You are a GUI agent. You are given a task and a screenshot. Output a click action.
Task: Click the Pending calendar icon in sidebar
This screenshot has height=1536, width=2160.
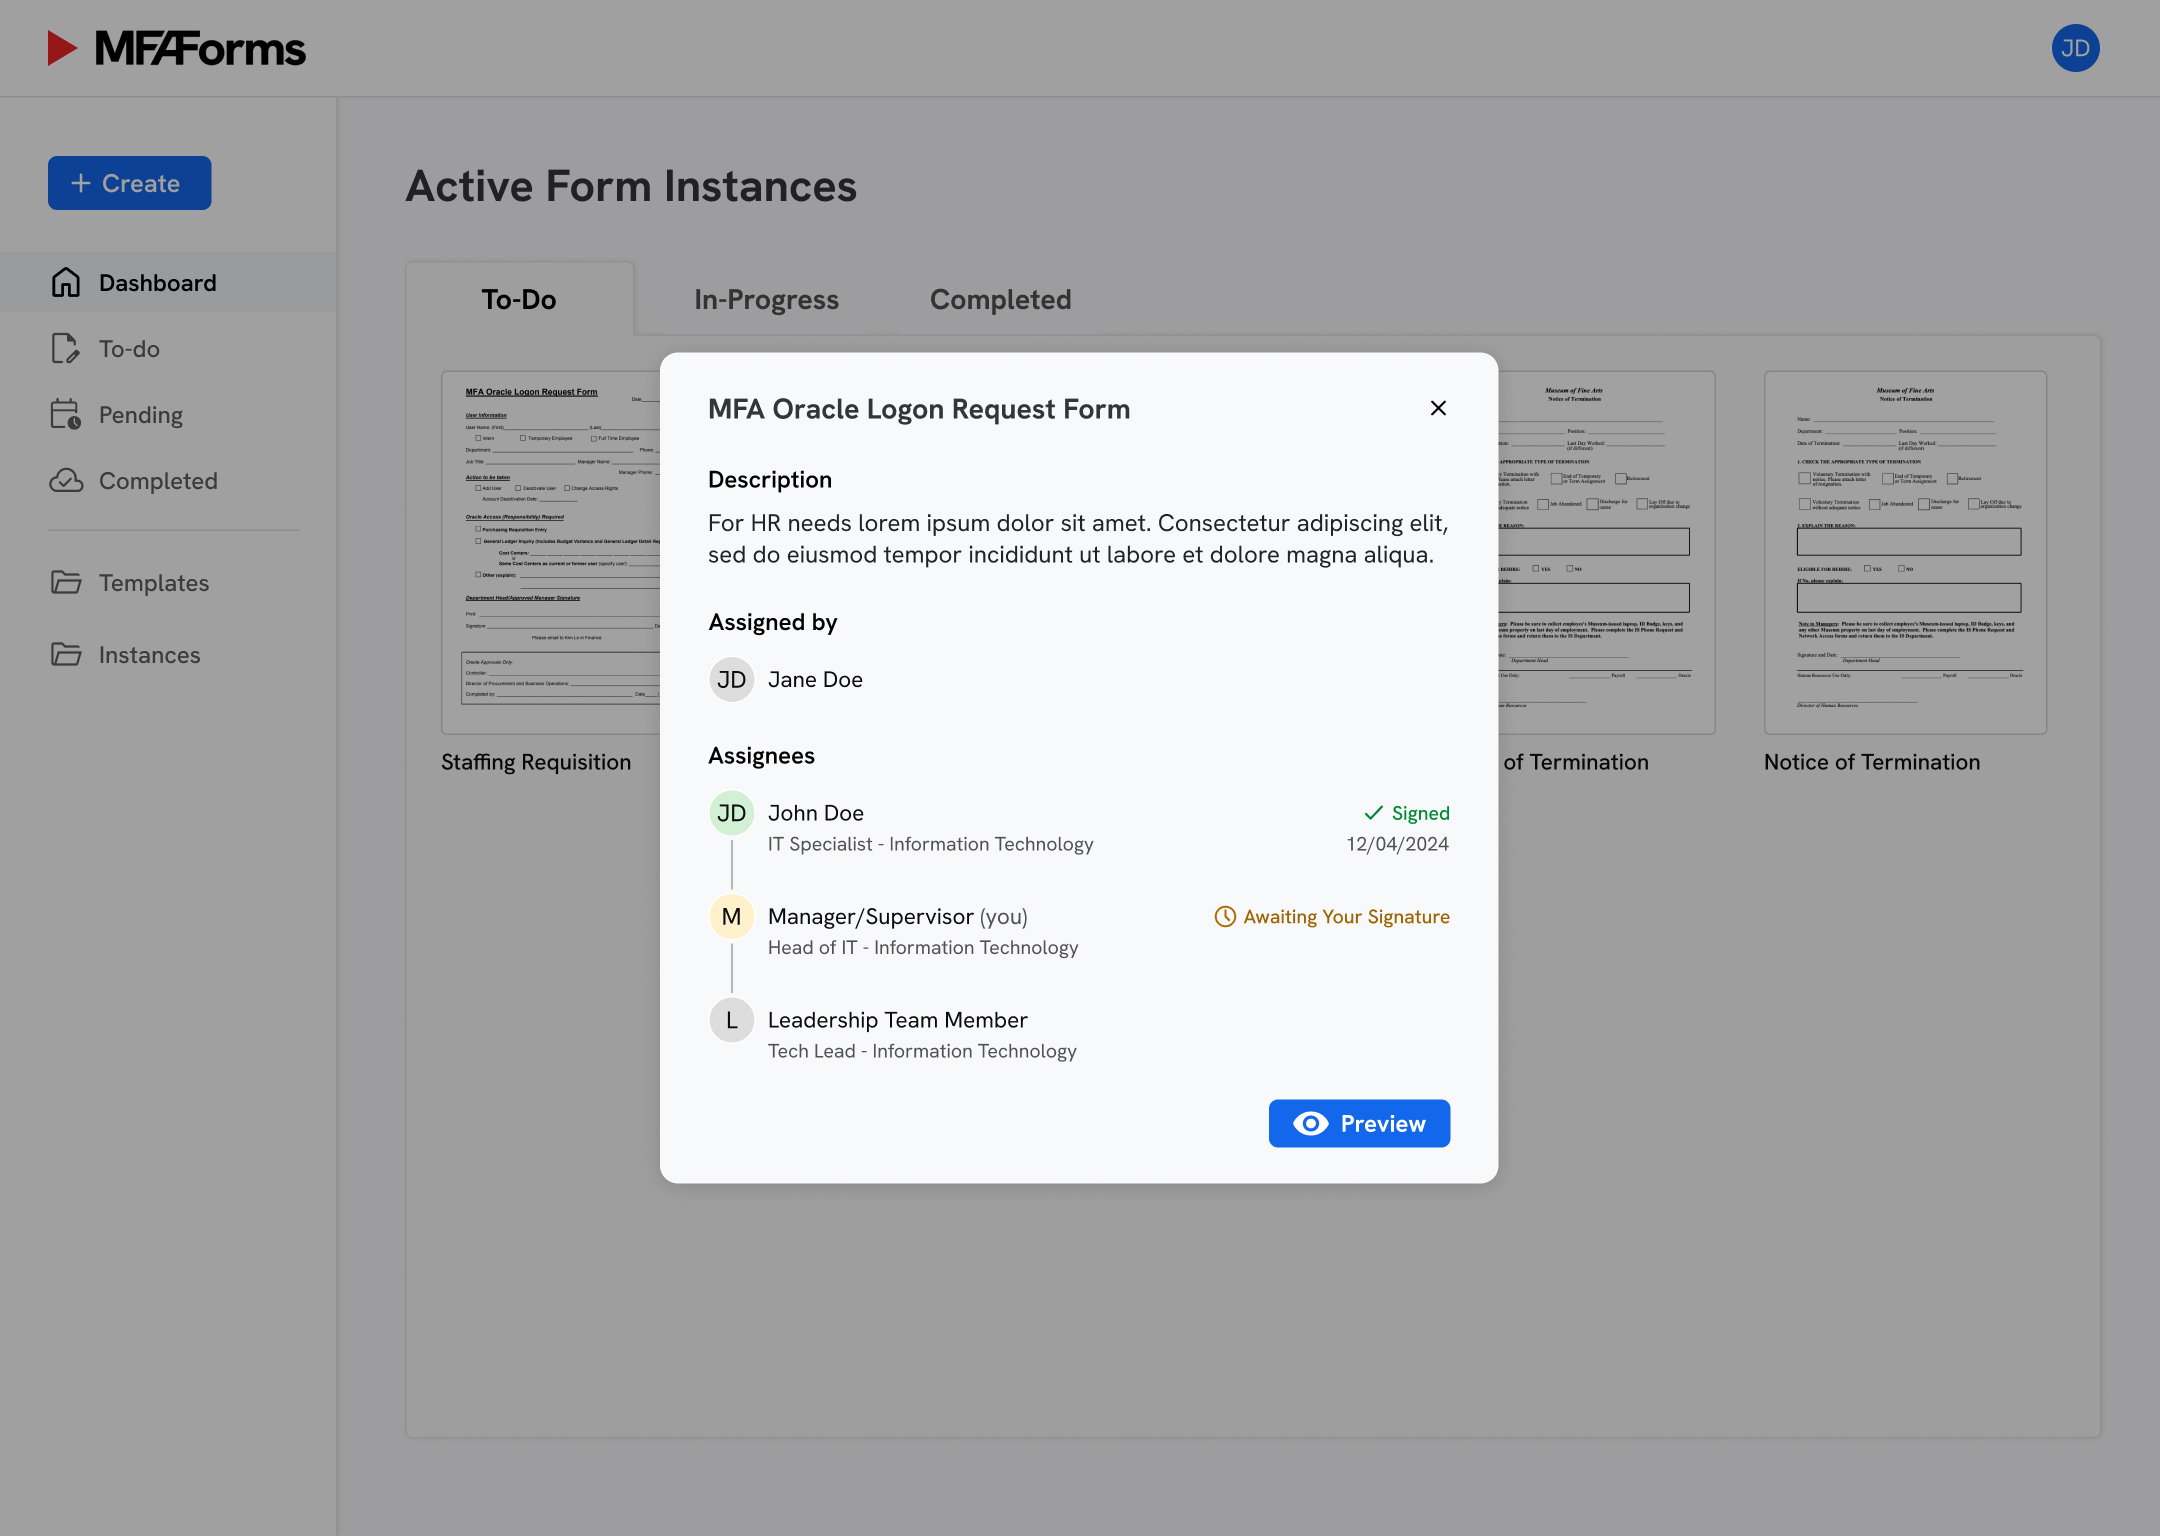(x=66, y=415)
